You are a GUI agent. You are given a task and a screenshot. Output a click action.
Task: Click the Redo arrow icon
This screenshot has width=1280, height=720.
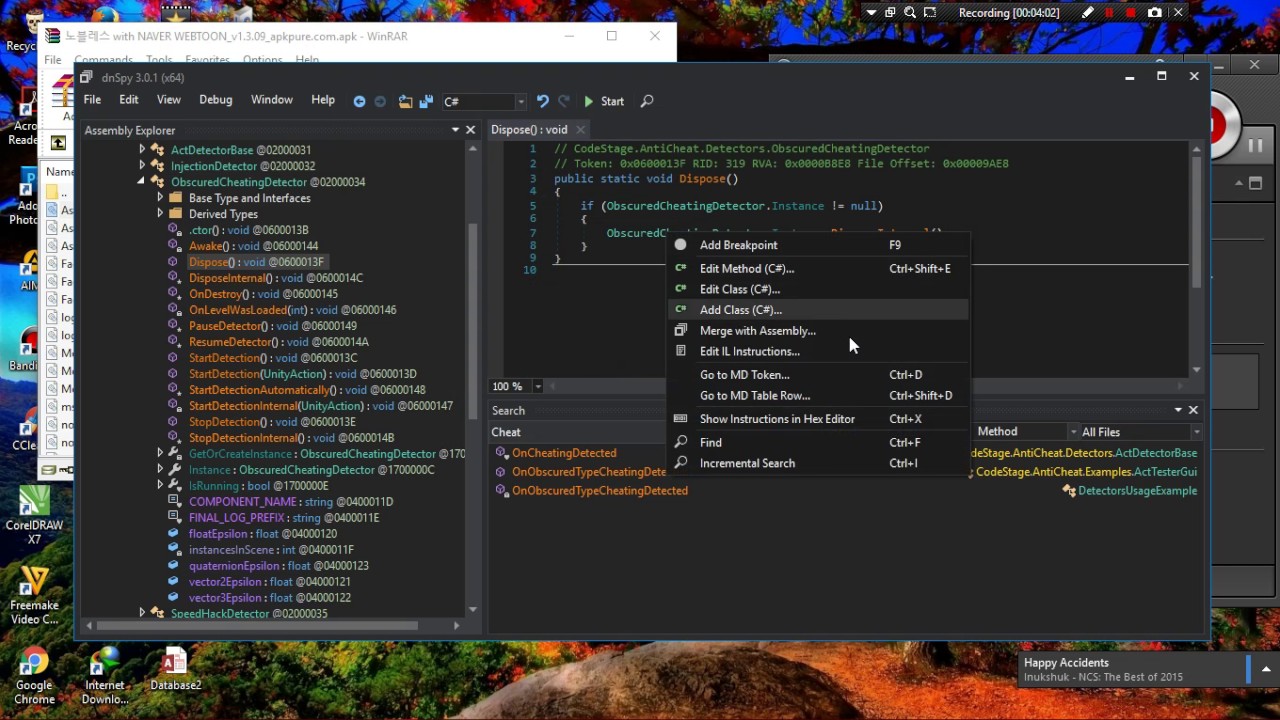pos(563,101)
